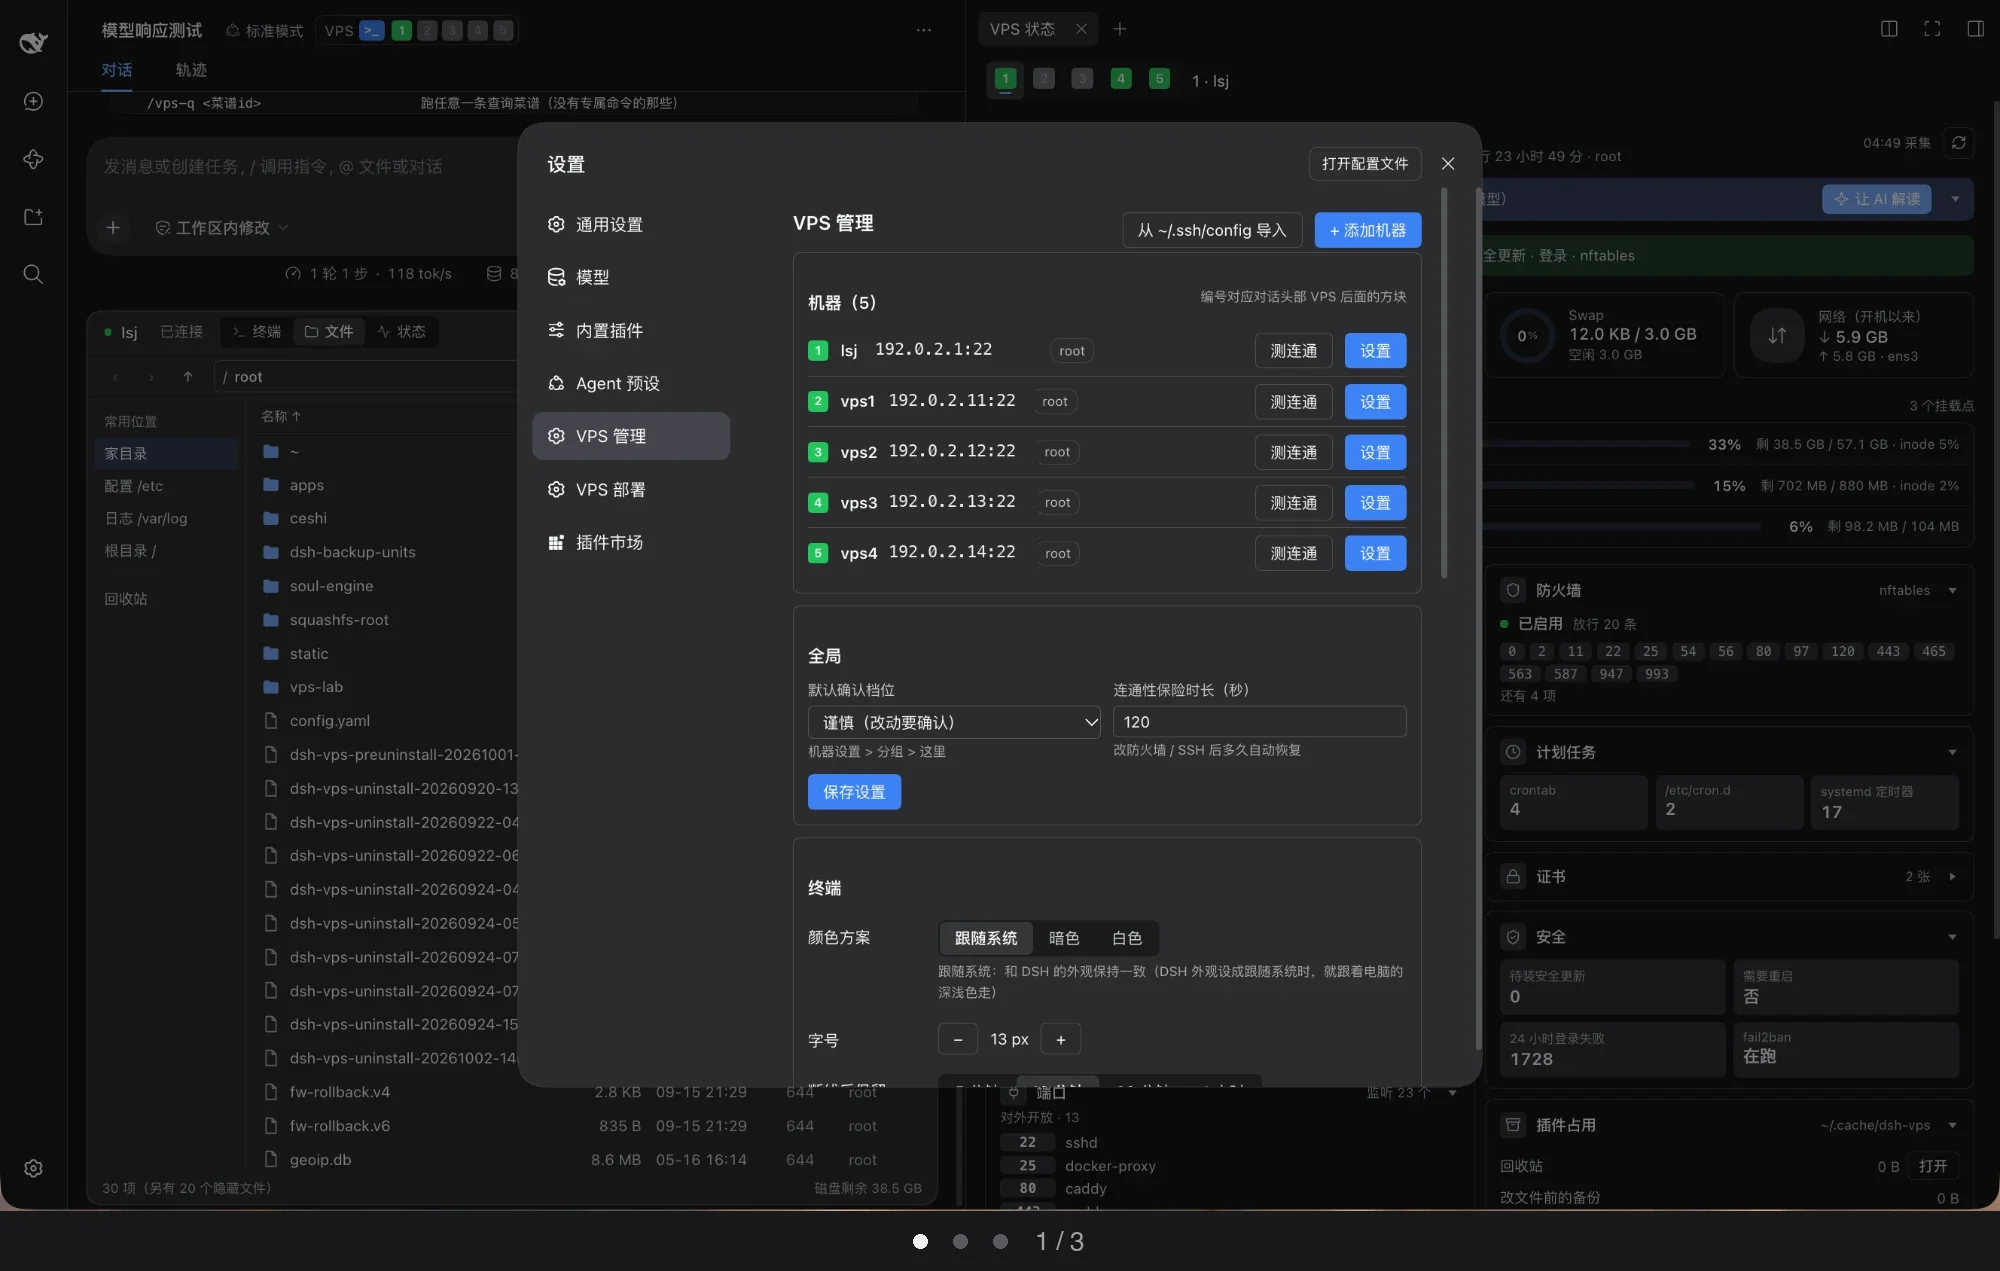Close the VPS 状态 tab
Viewport: 2000px width, 1271px height.
point(1081,29)
